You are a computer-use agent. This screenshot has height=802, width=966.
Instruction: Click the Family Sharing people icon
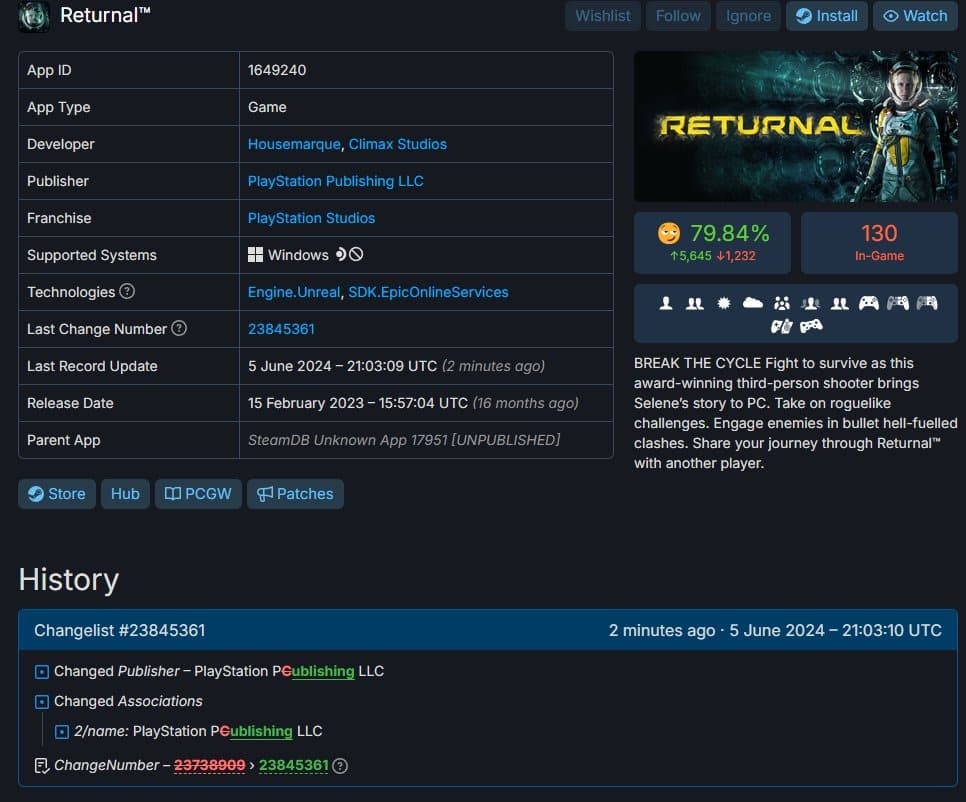[x=782, y=303]
